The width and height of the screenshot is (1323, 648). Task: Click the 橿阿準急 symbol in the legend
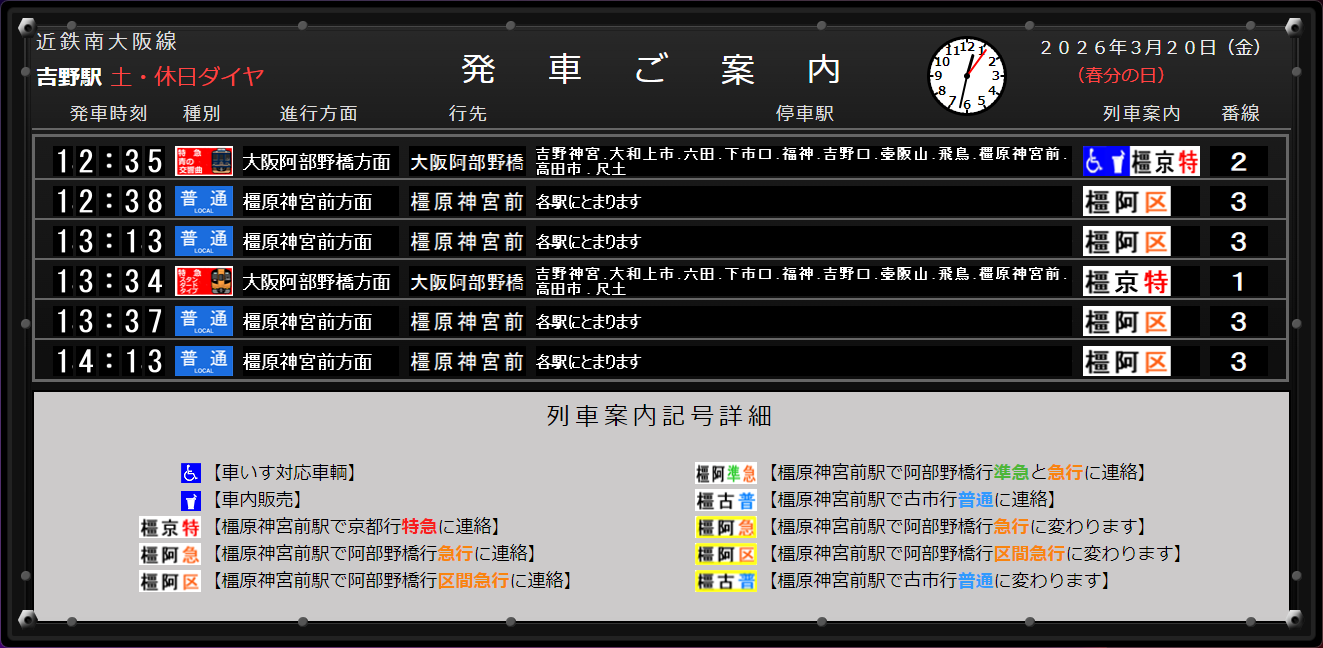(726, 473)
